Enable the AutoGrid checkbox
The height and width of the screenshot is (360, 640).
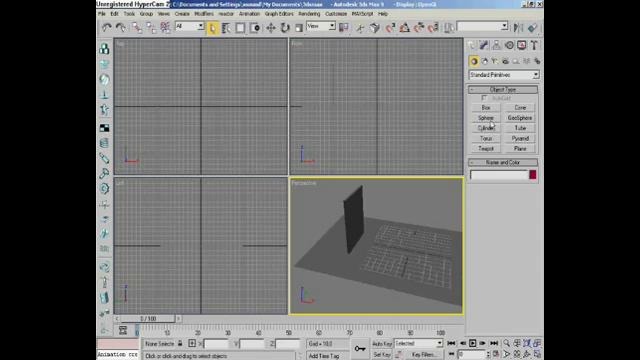pyautogui.click(x=484, y=98)
